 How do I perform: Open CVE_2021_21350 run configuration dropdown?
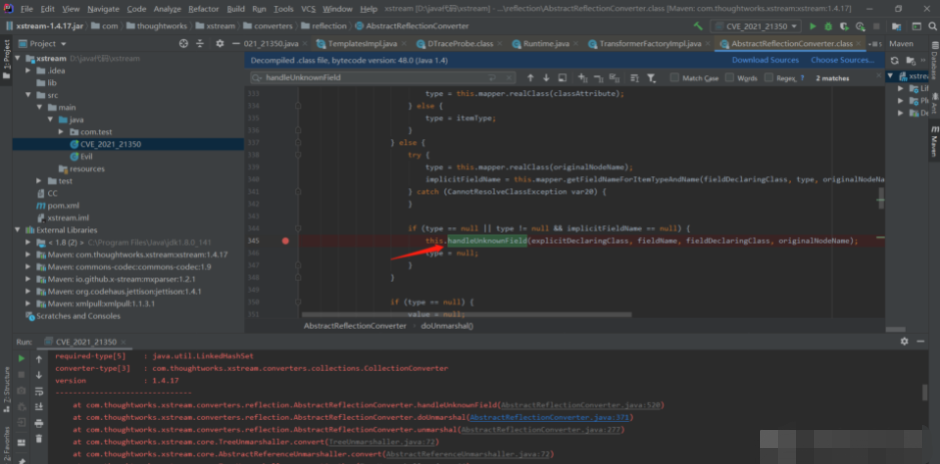[x=757, y=26]
